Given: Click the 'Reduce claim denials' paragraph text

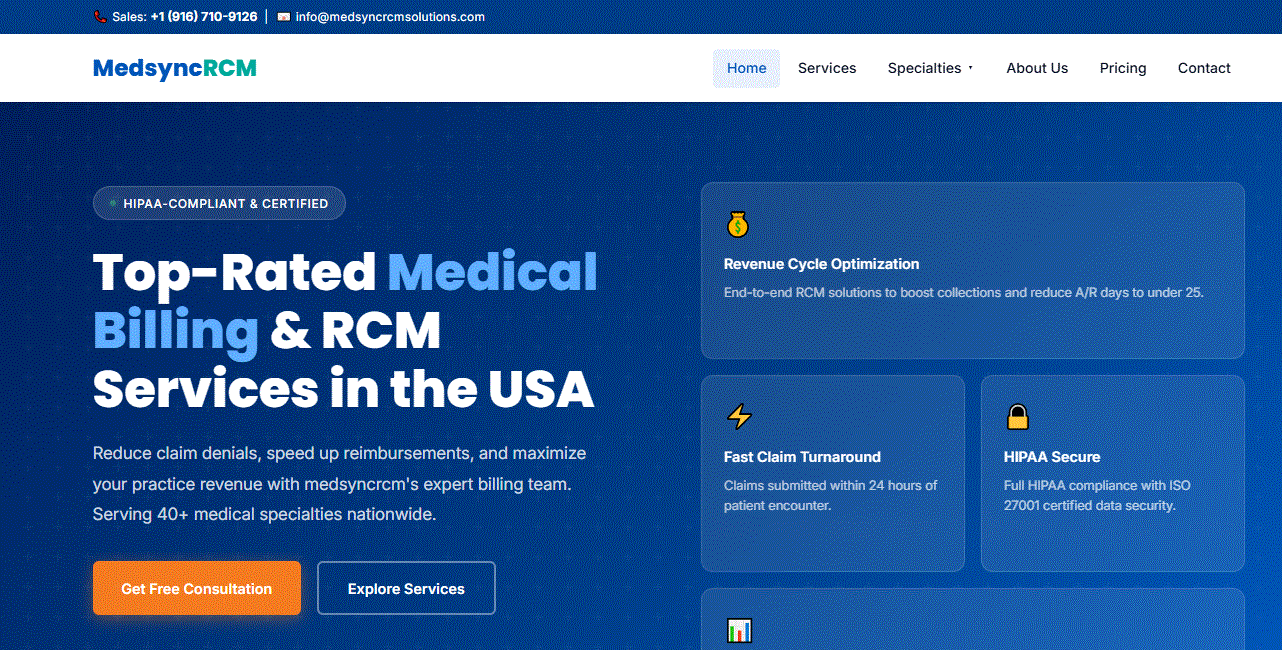Looking at the screenshot, I should click(340, 484).
